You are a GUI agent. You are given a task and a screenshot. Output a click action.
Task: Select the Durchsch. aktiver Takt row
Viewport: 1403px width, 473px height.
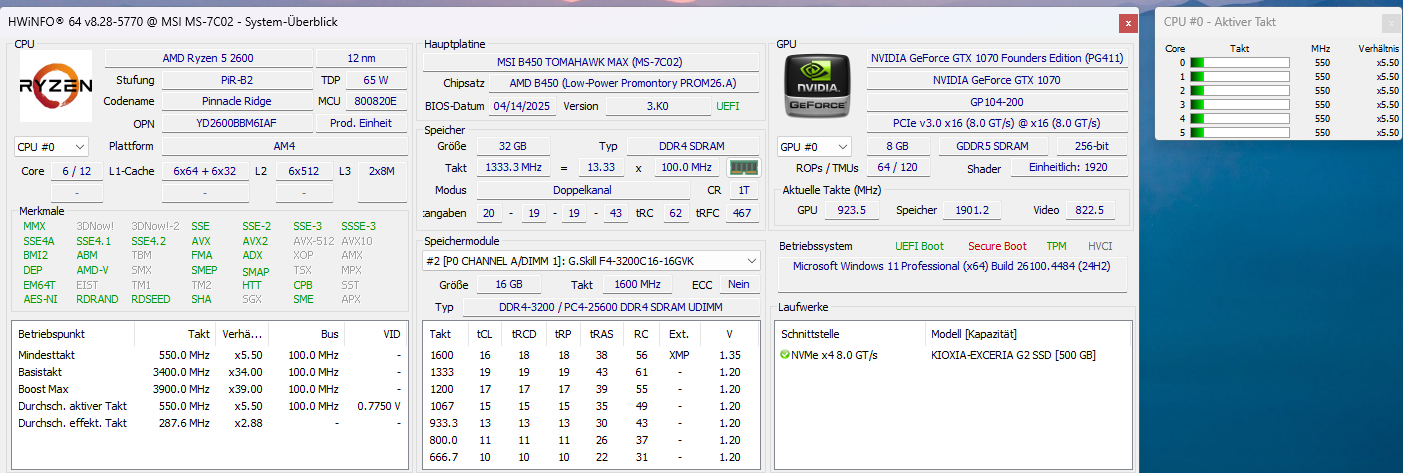tap(209, 406)
